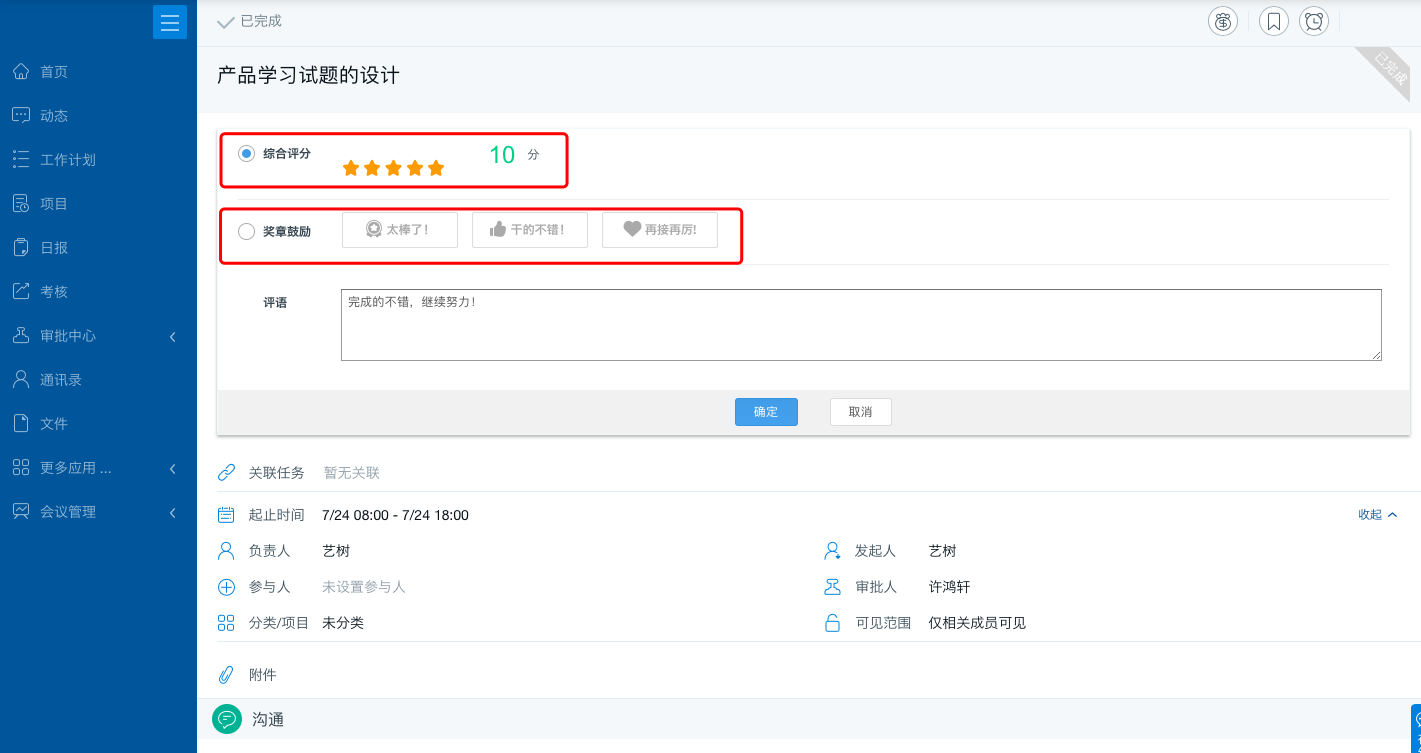The height and width of the screenshot is (753, 1421).
Task: Click the list icon beside 工作计划
Action: (x=21, y=159)
